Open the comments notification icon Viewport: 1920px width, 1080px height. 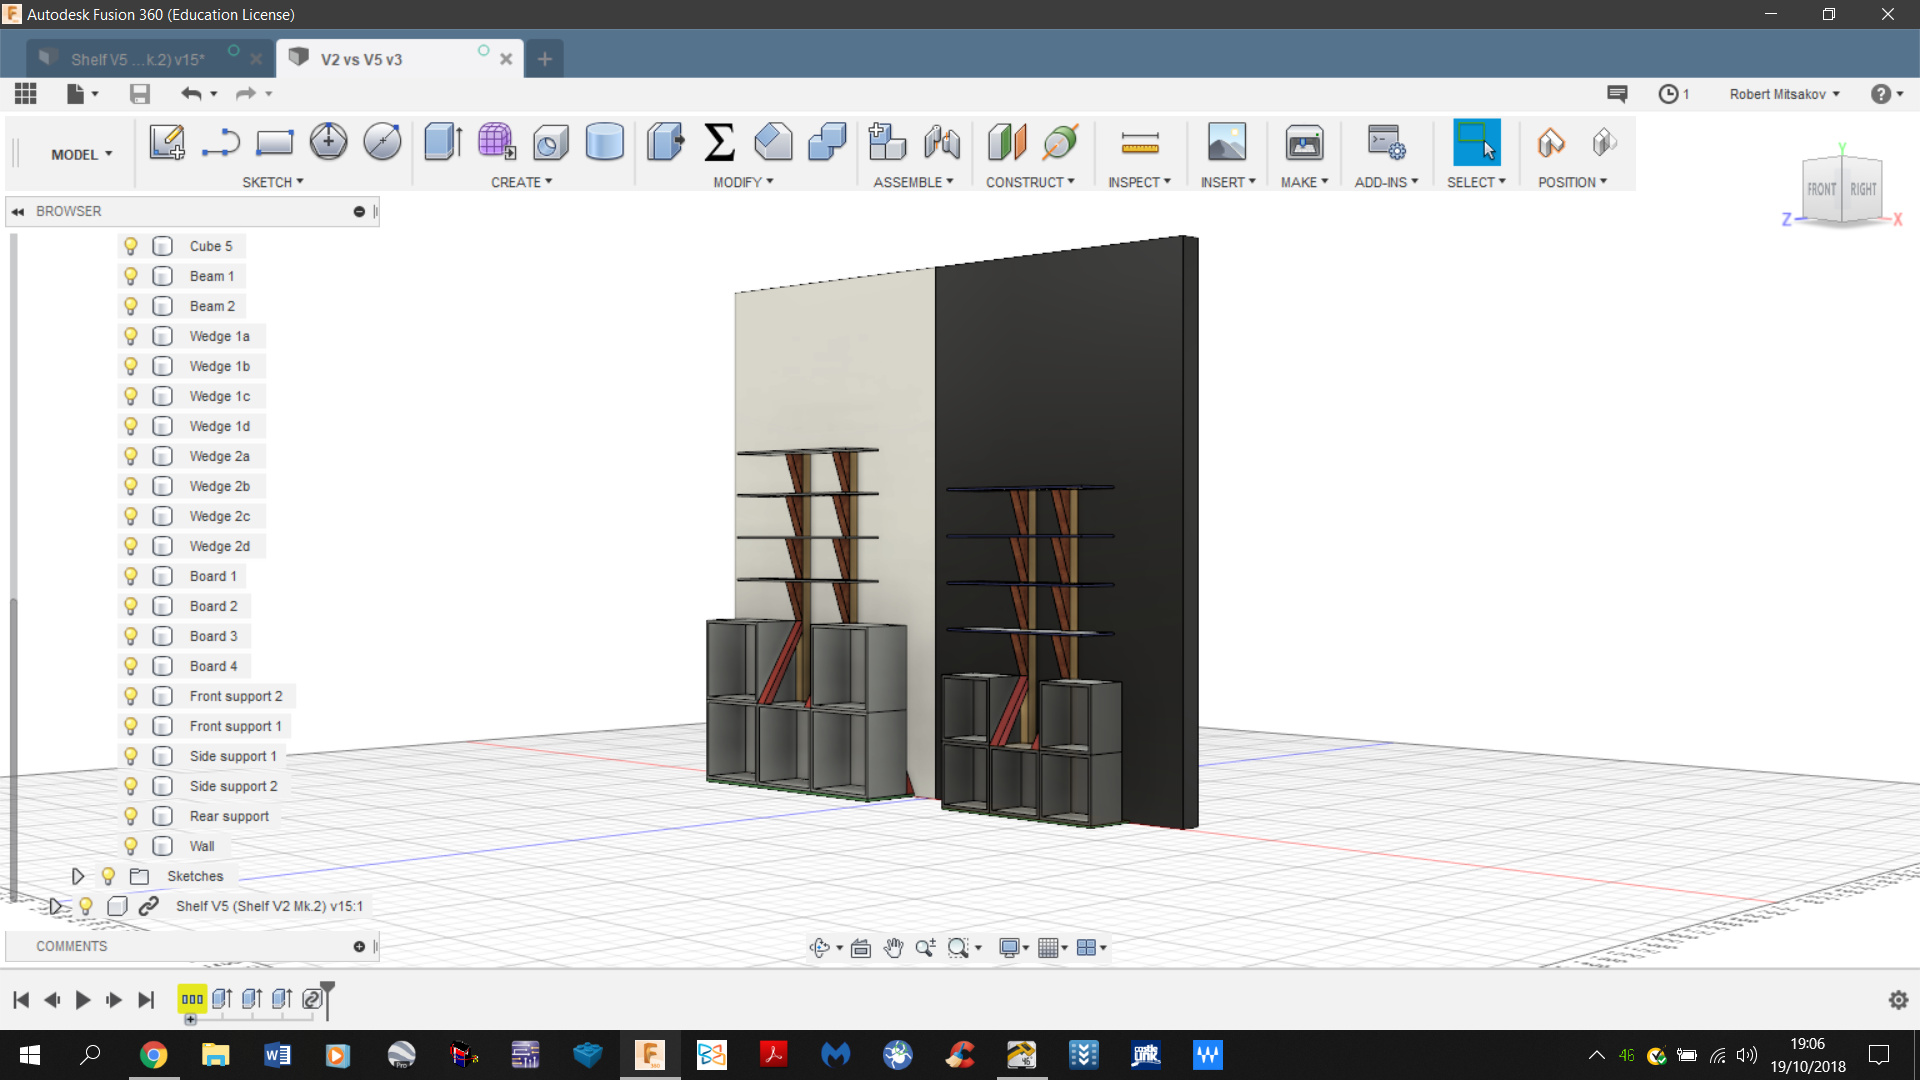(x=1617, y=94)
